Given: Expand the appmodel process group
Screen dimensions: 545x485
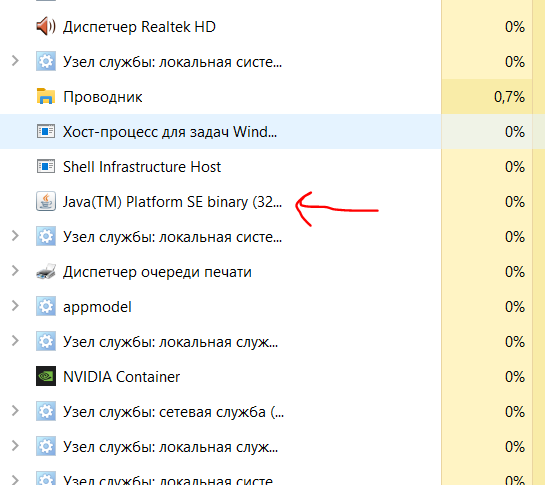Looking at the screenshot, I should click(x=15, y=306).
